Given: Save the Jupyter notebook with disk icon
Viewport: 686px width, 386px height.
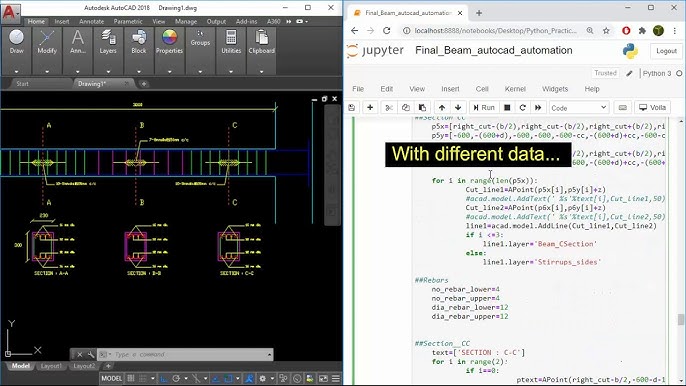Looking at the screenshot, I should [x=352, y=107].
